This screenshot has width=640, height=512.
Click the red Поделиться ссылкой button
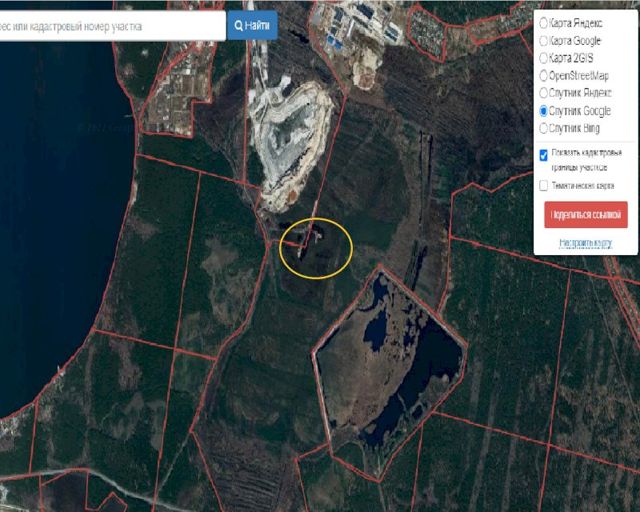coord(586,215)
